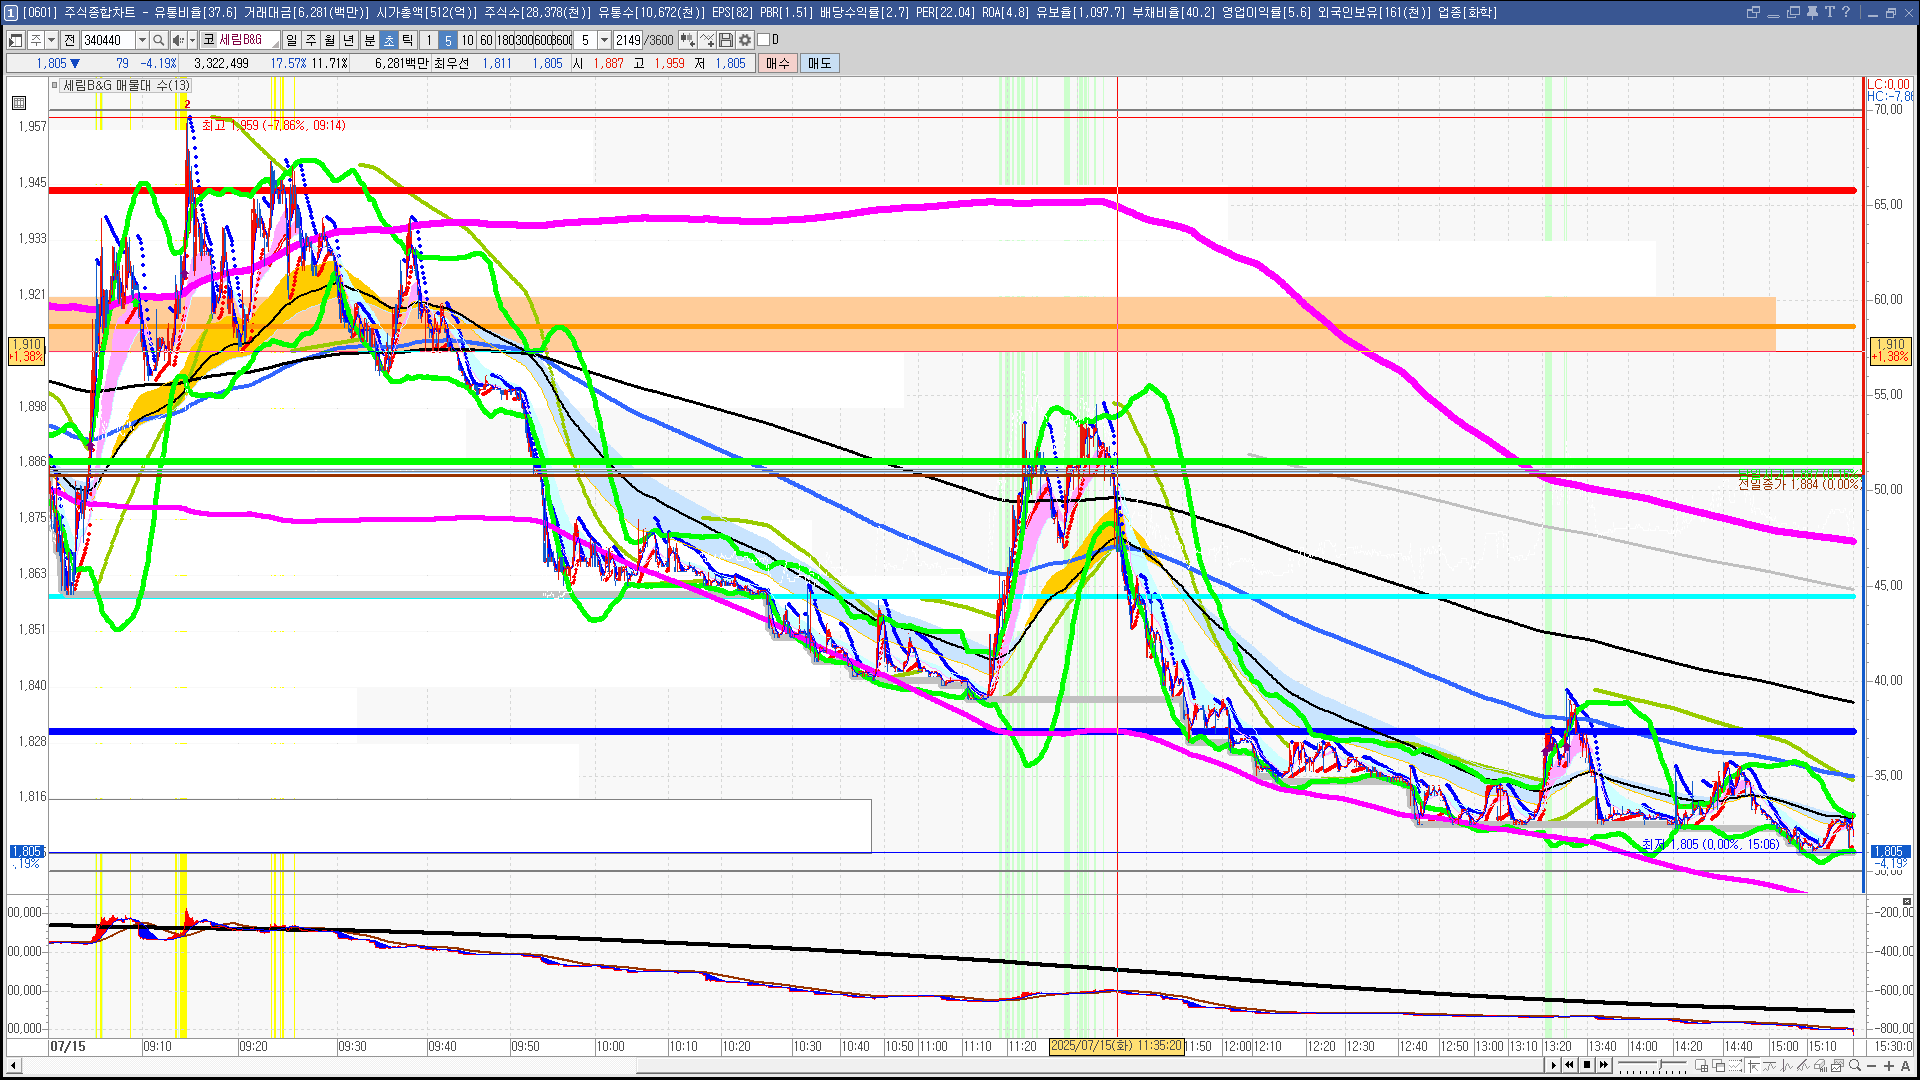Click the zoom magnifier icon at bottom right

(x=1855, y=1066)
